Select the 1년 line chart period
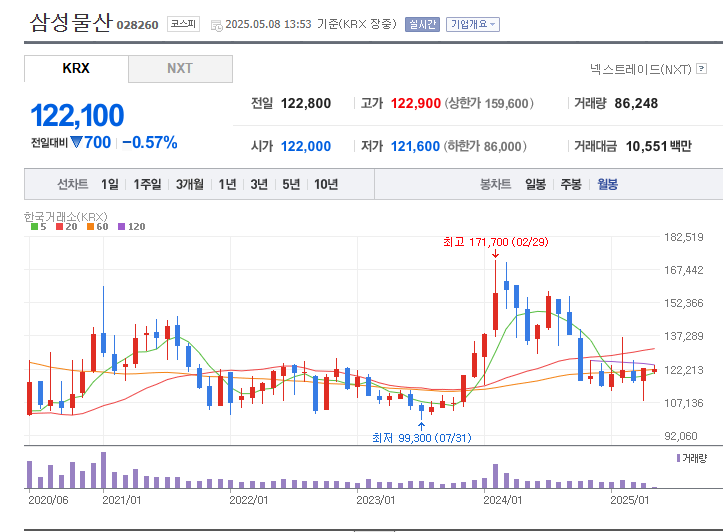Screen dimensions: 723x532 (227, 184)
